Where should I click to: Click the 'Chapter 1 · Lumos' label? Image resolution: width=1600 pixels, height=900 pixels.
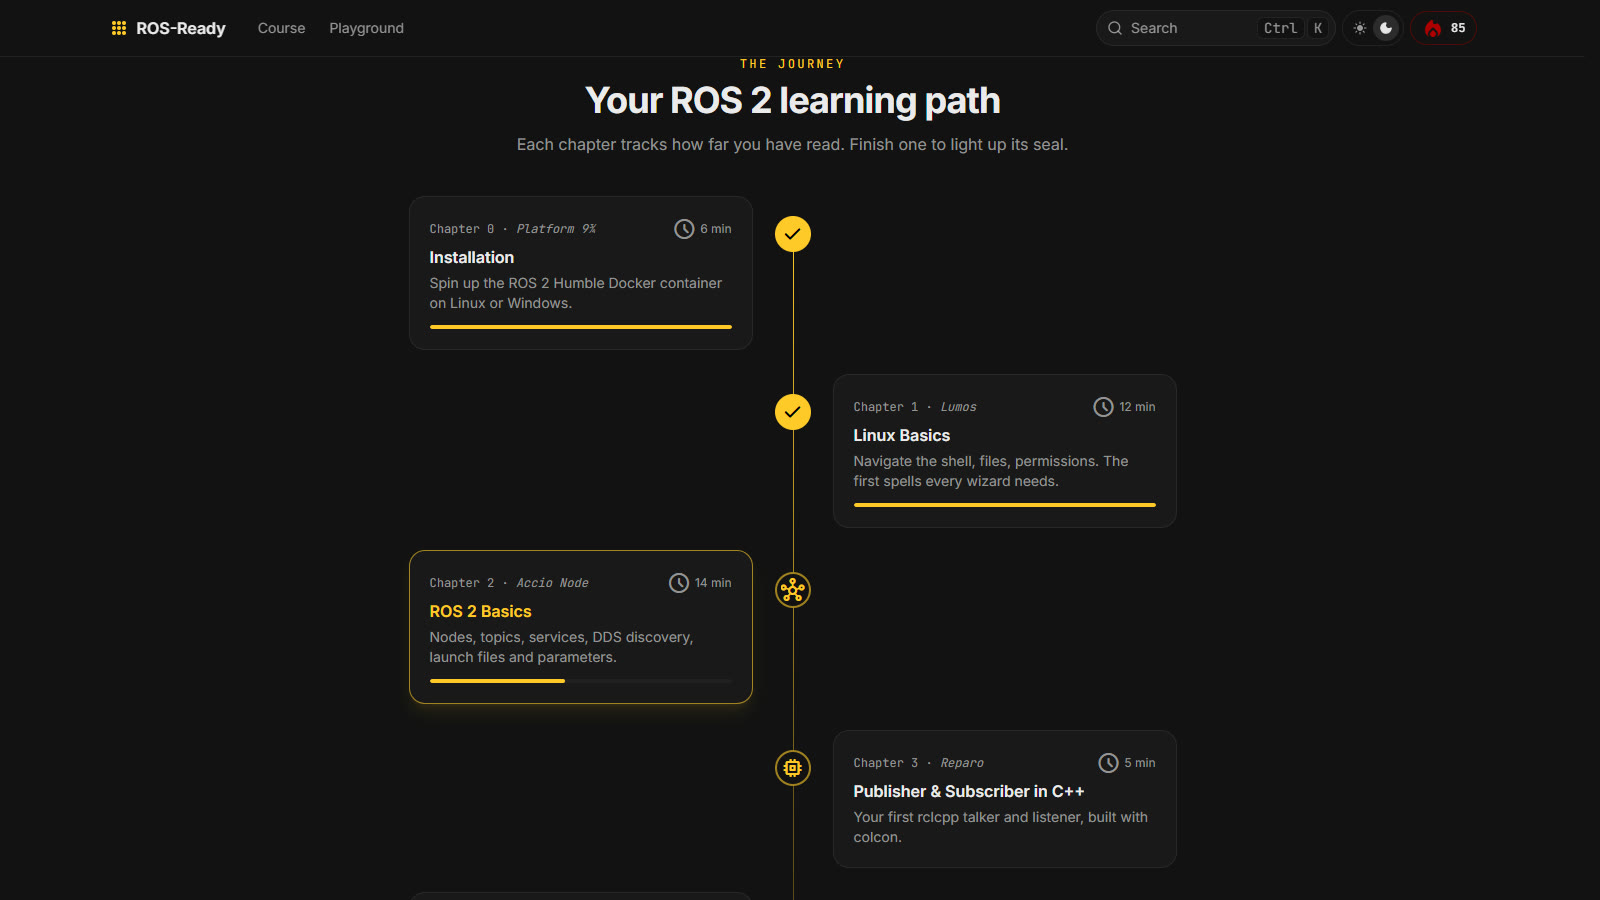coord(915,407)
